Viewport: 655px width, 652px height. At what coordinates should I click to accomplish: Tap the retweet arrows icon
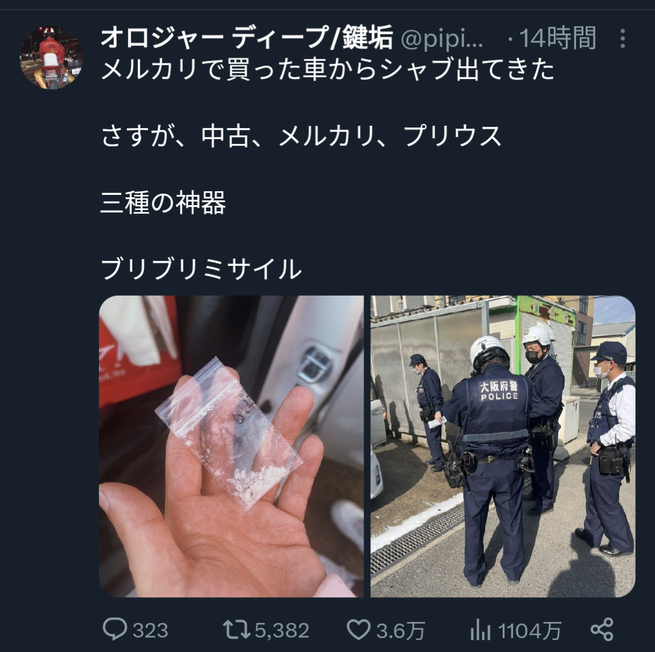click(x=237, y=629)
